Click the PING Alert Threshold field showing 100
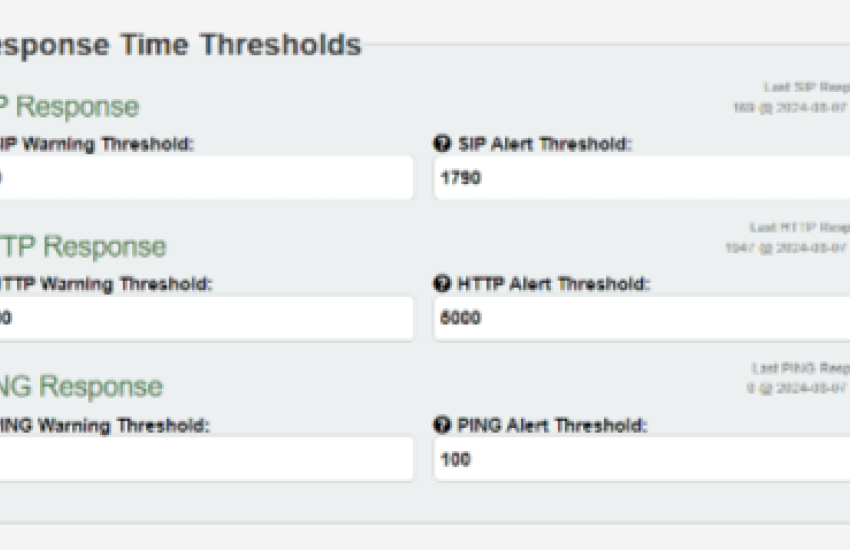This screenshot has width=850, height=550. [642, 459]
